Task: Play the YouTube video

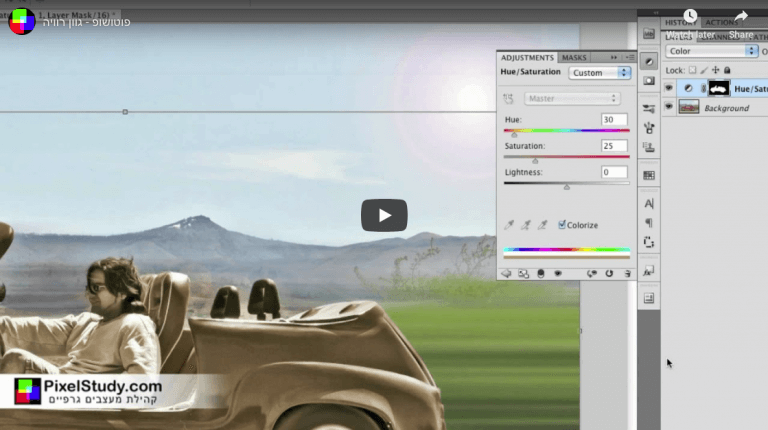Action: tap(384, 215)
